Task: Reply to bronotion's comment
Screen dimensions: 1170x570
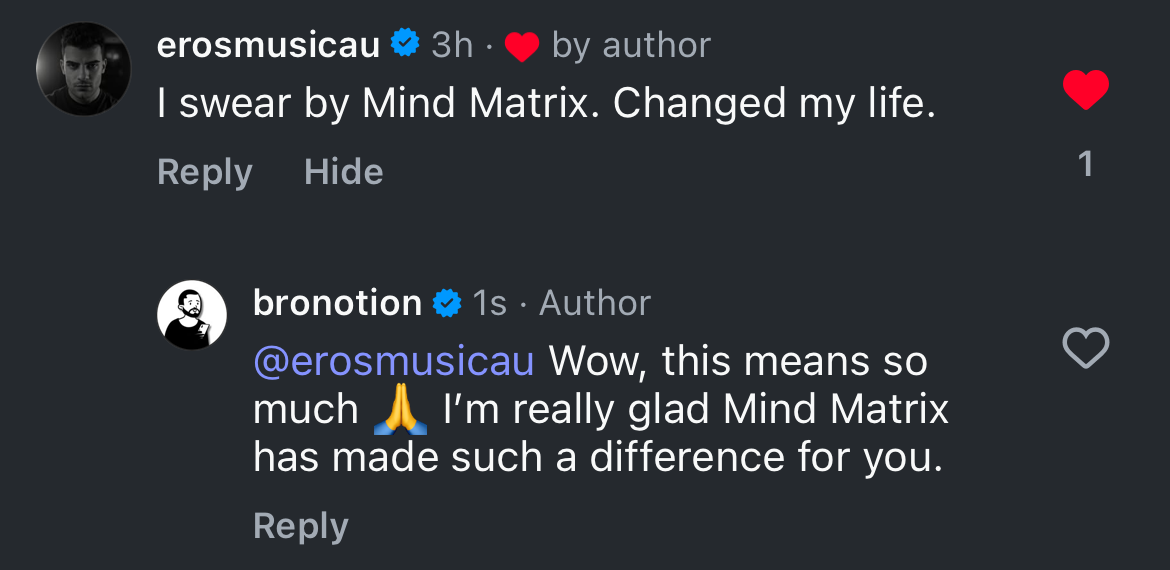Action: coord(300,526)
